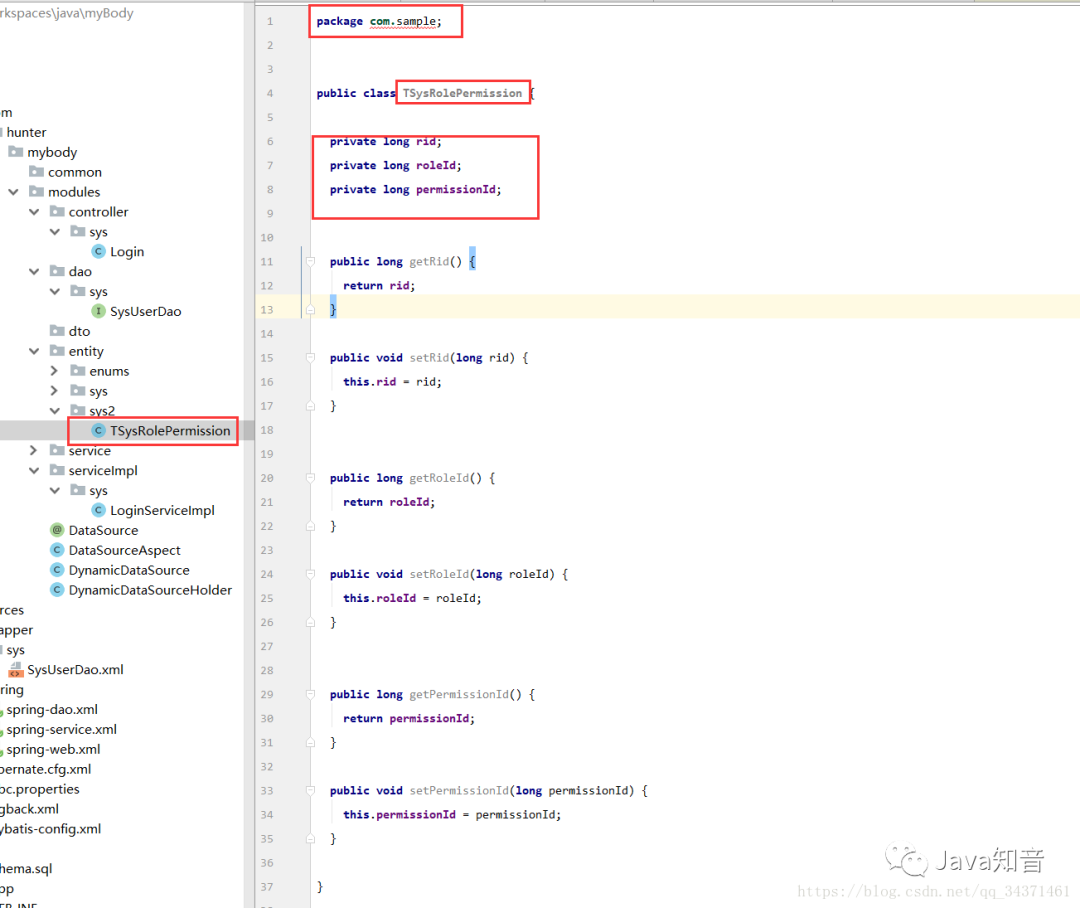This screenshot has height=908, width=1080.
Task: Open LoginServiceImpl class
Action: click(162, 510)
